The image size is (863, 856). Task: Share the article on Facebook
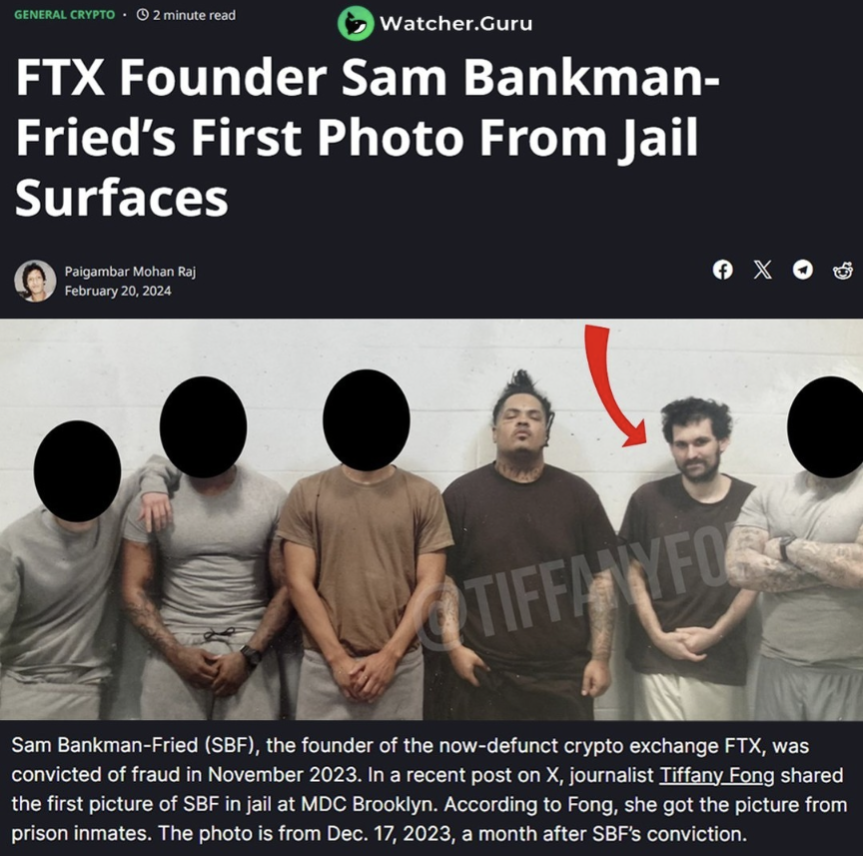723,270
